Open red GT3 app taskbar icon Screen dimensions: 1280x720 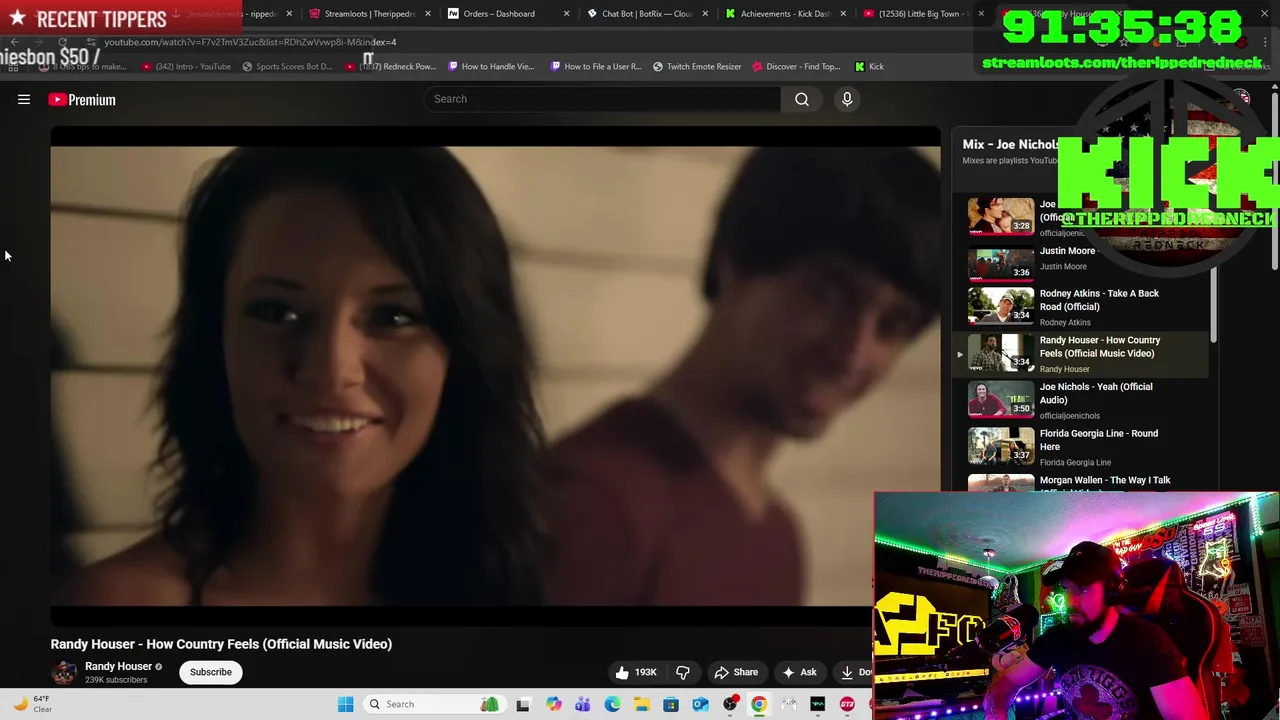point(847,704)
